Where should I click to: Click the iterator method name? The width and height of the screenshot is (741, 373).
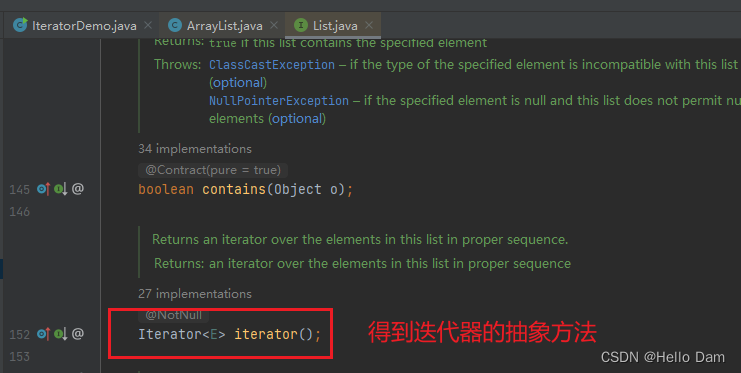[x=266, y=334]
